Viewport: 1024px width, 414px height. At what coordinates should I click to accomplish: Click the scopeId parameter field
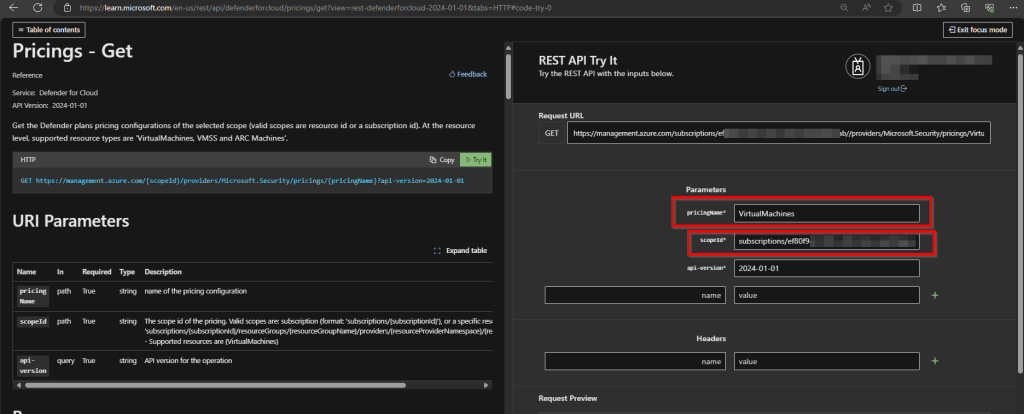pos(825,241)
